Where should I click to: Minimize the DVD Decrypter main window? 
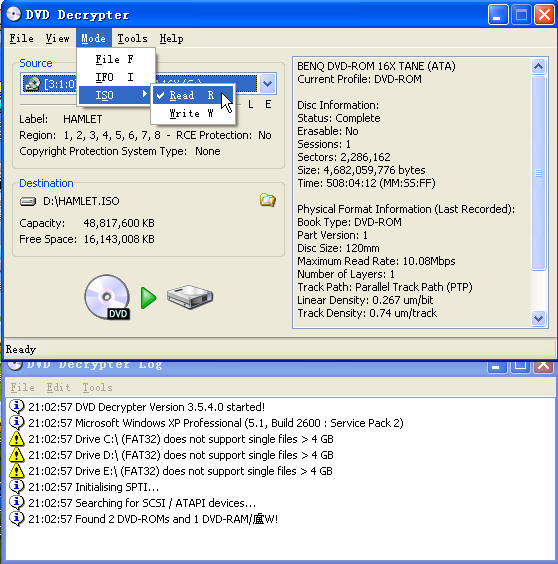[498, 14]
